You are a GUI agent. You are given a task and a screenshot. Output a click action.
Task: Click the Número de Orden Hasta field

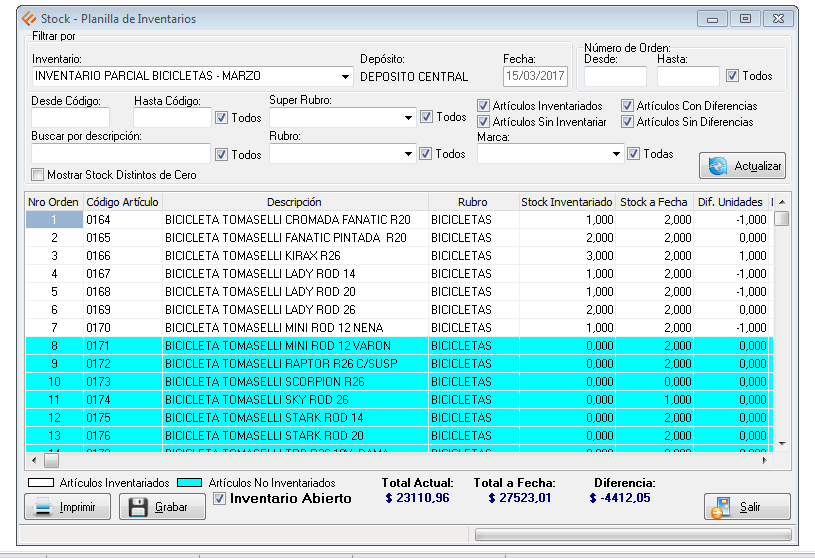[687, 76]
